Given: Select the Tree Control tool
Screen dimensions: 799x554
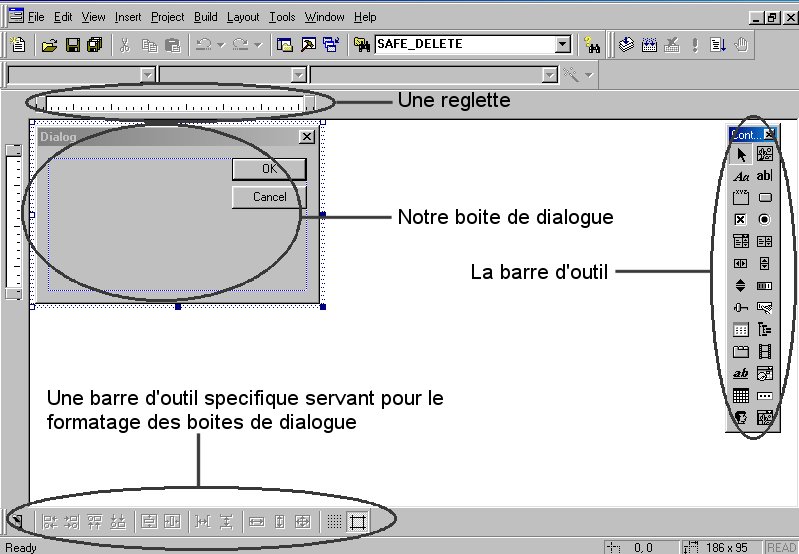Looking at the screenshot, I should point(764,329).
